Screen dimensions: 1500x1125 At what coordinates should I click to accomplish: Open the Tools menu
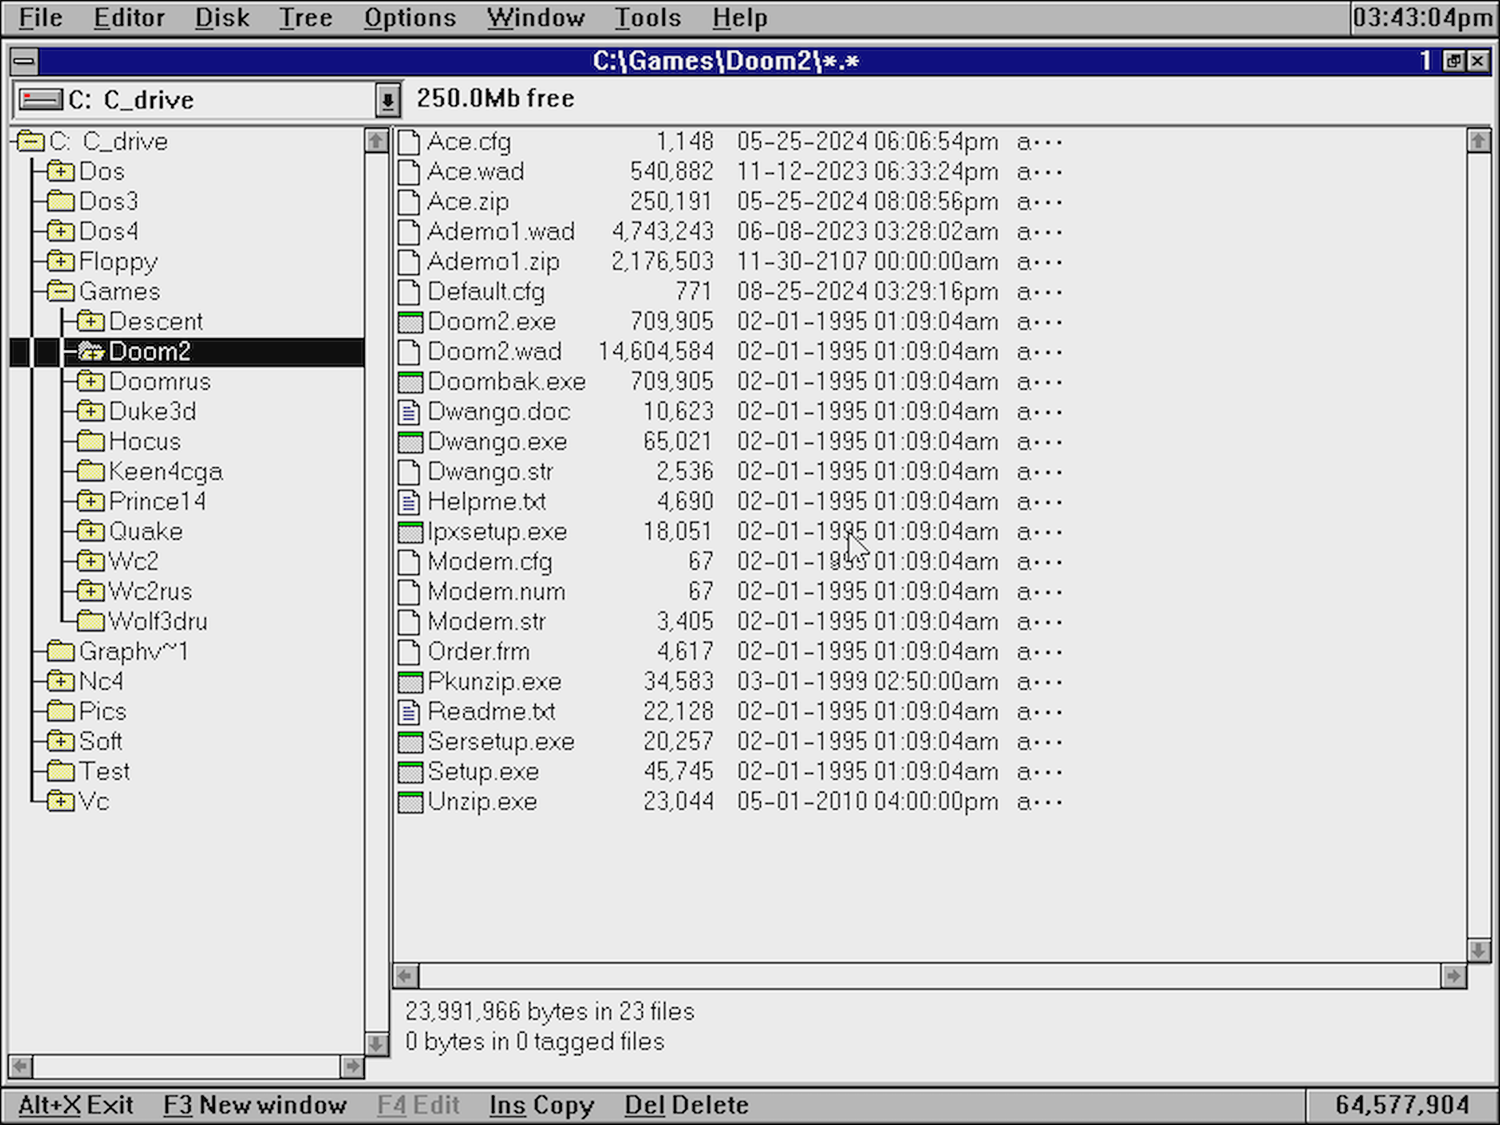click(647, 18)
